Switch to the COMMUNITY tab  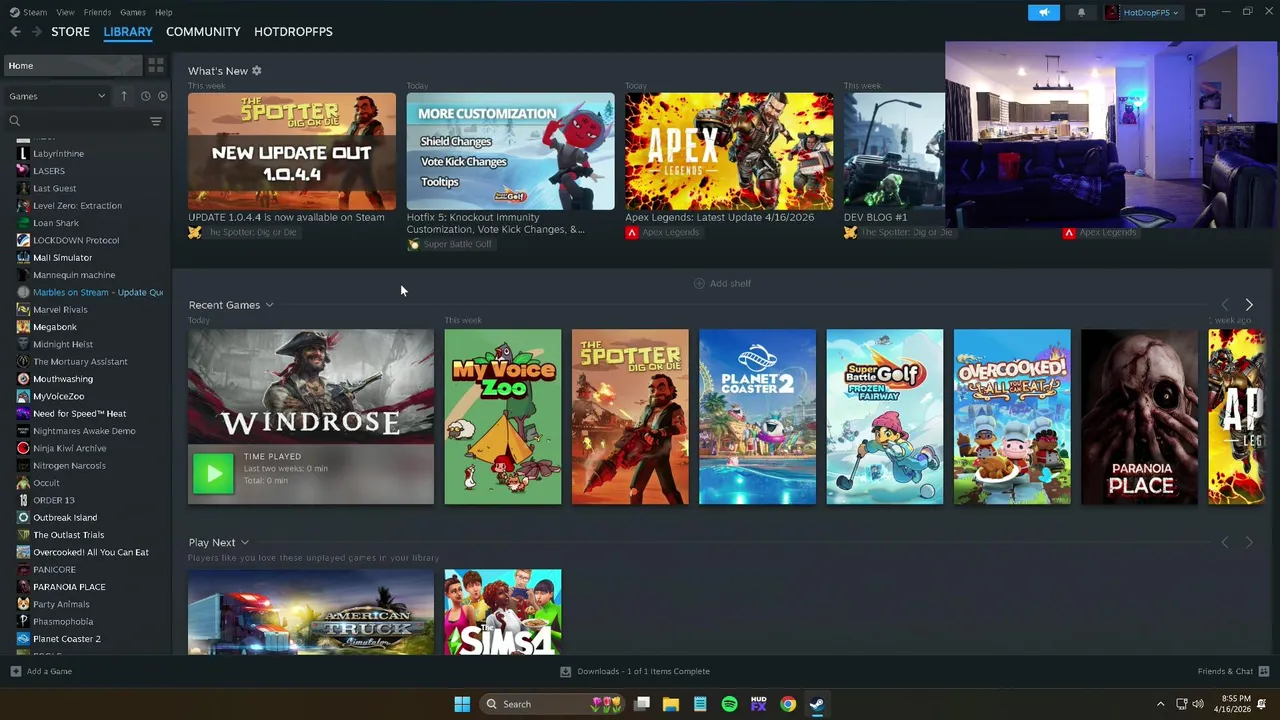tap(203, 32)
